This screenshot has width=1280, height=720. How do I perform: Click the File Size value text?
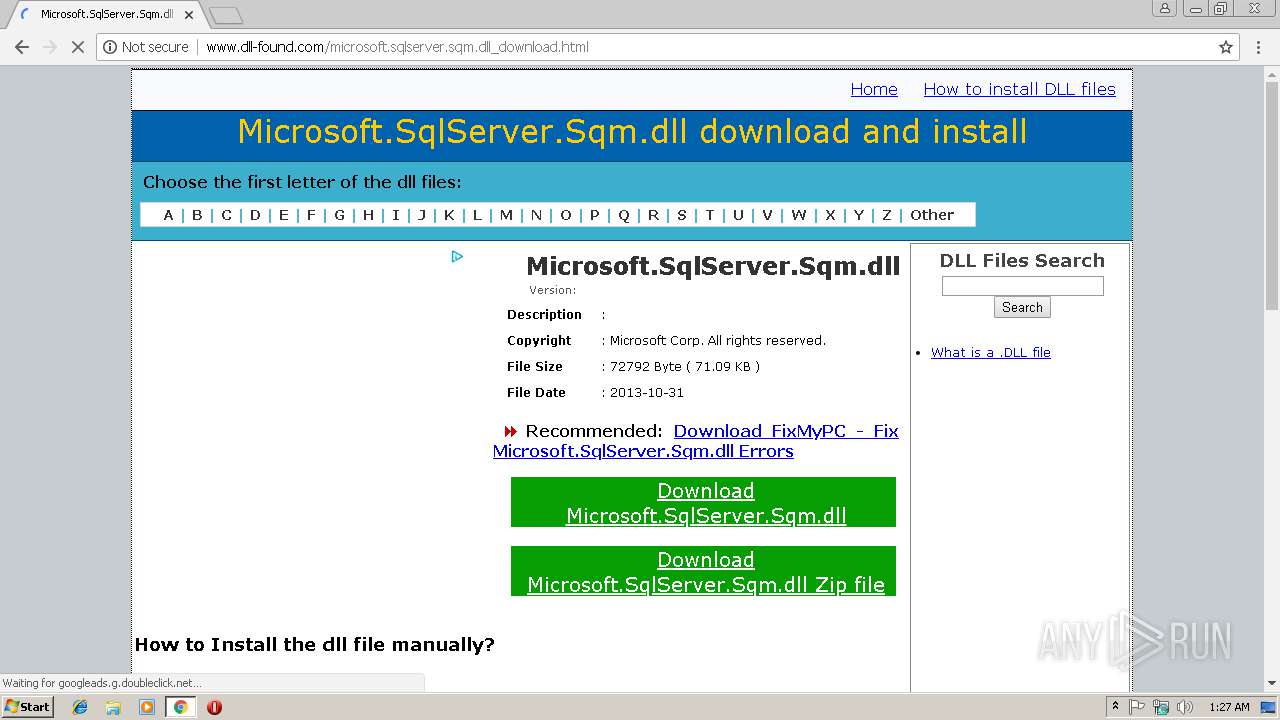pyautogui.click(x=685, y=367)
